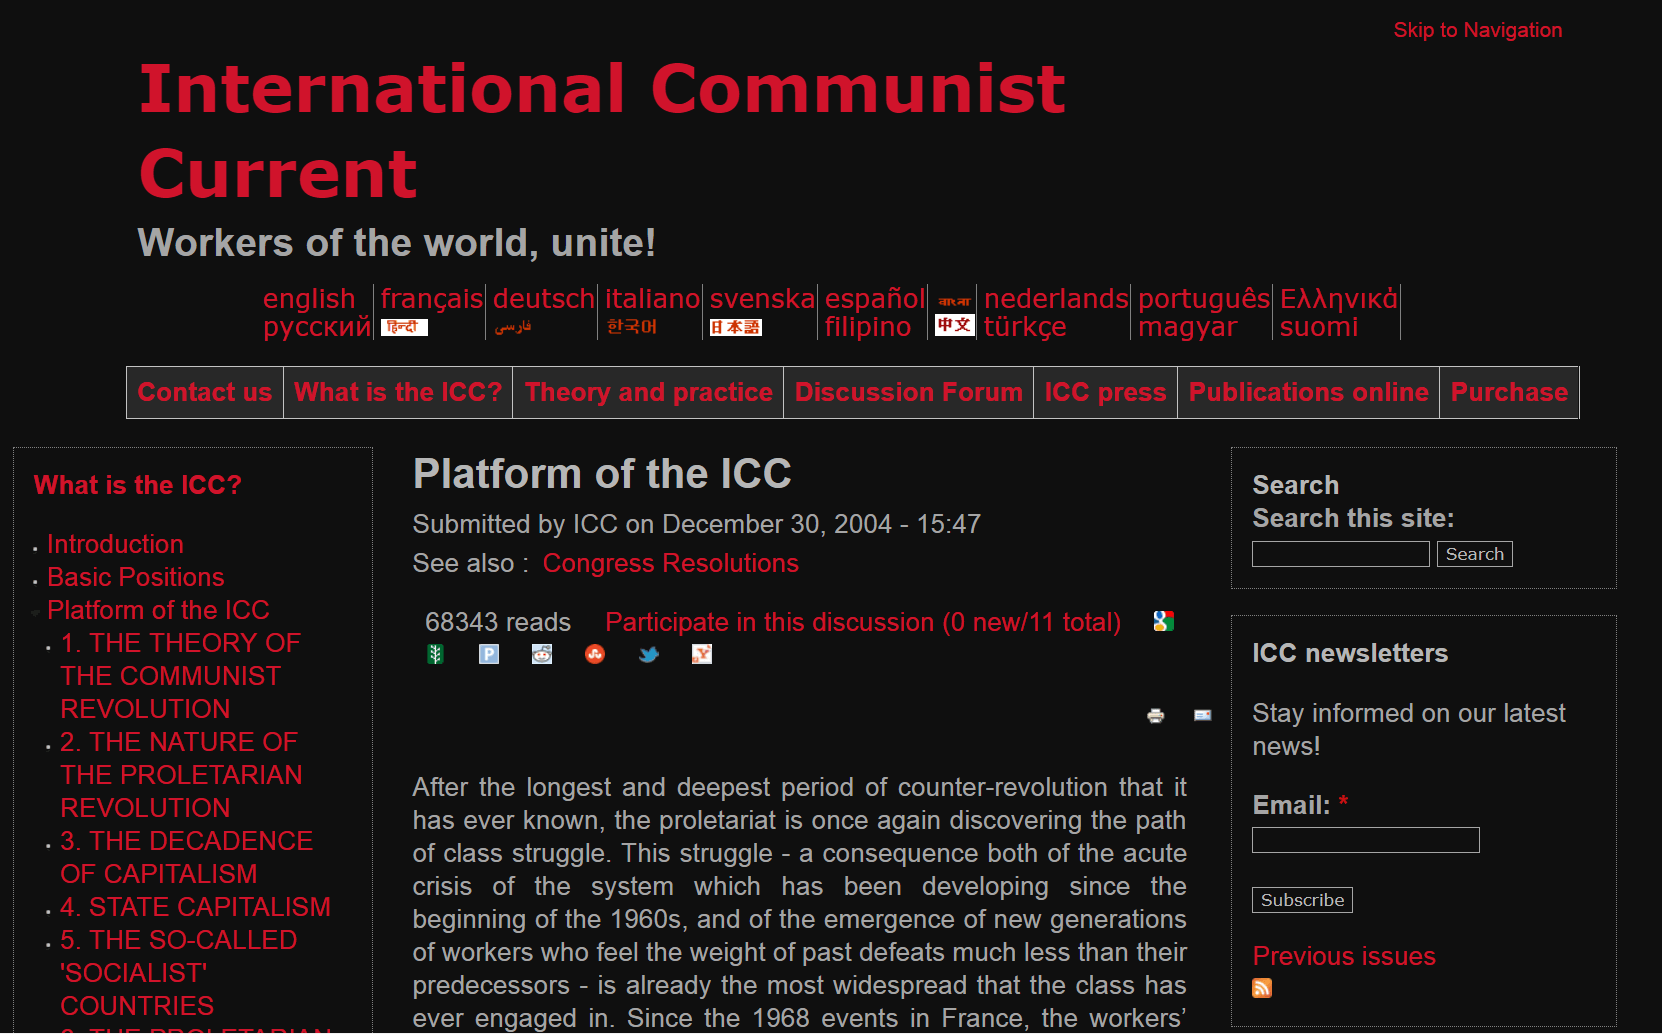
Task: Open the newsletter RSS feed icon
Action: pos(1262,988)
